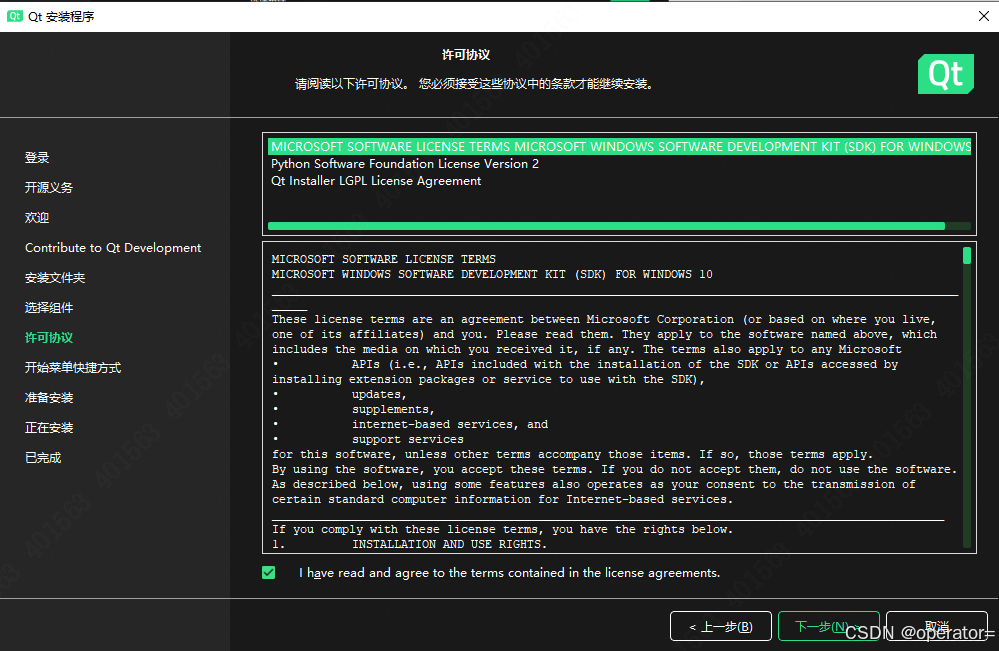Screen dimensions: 999x651
Task: Click the 已完成 step in the sidebar
Action: 43,457
